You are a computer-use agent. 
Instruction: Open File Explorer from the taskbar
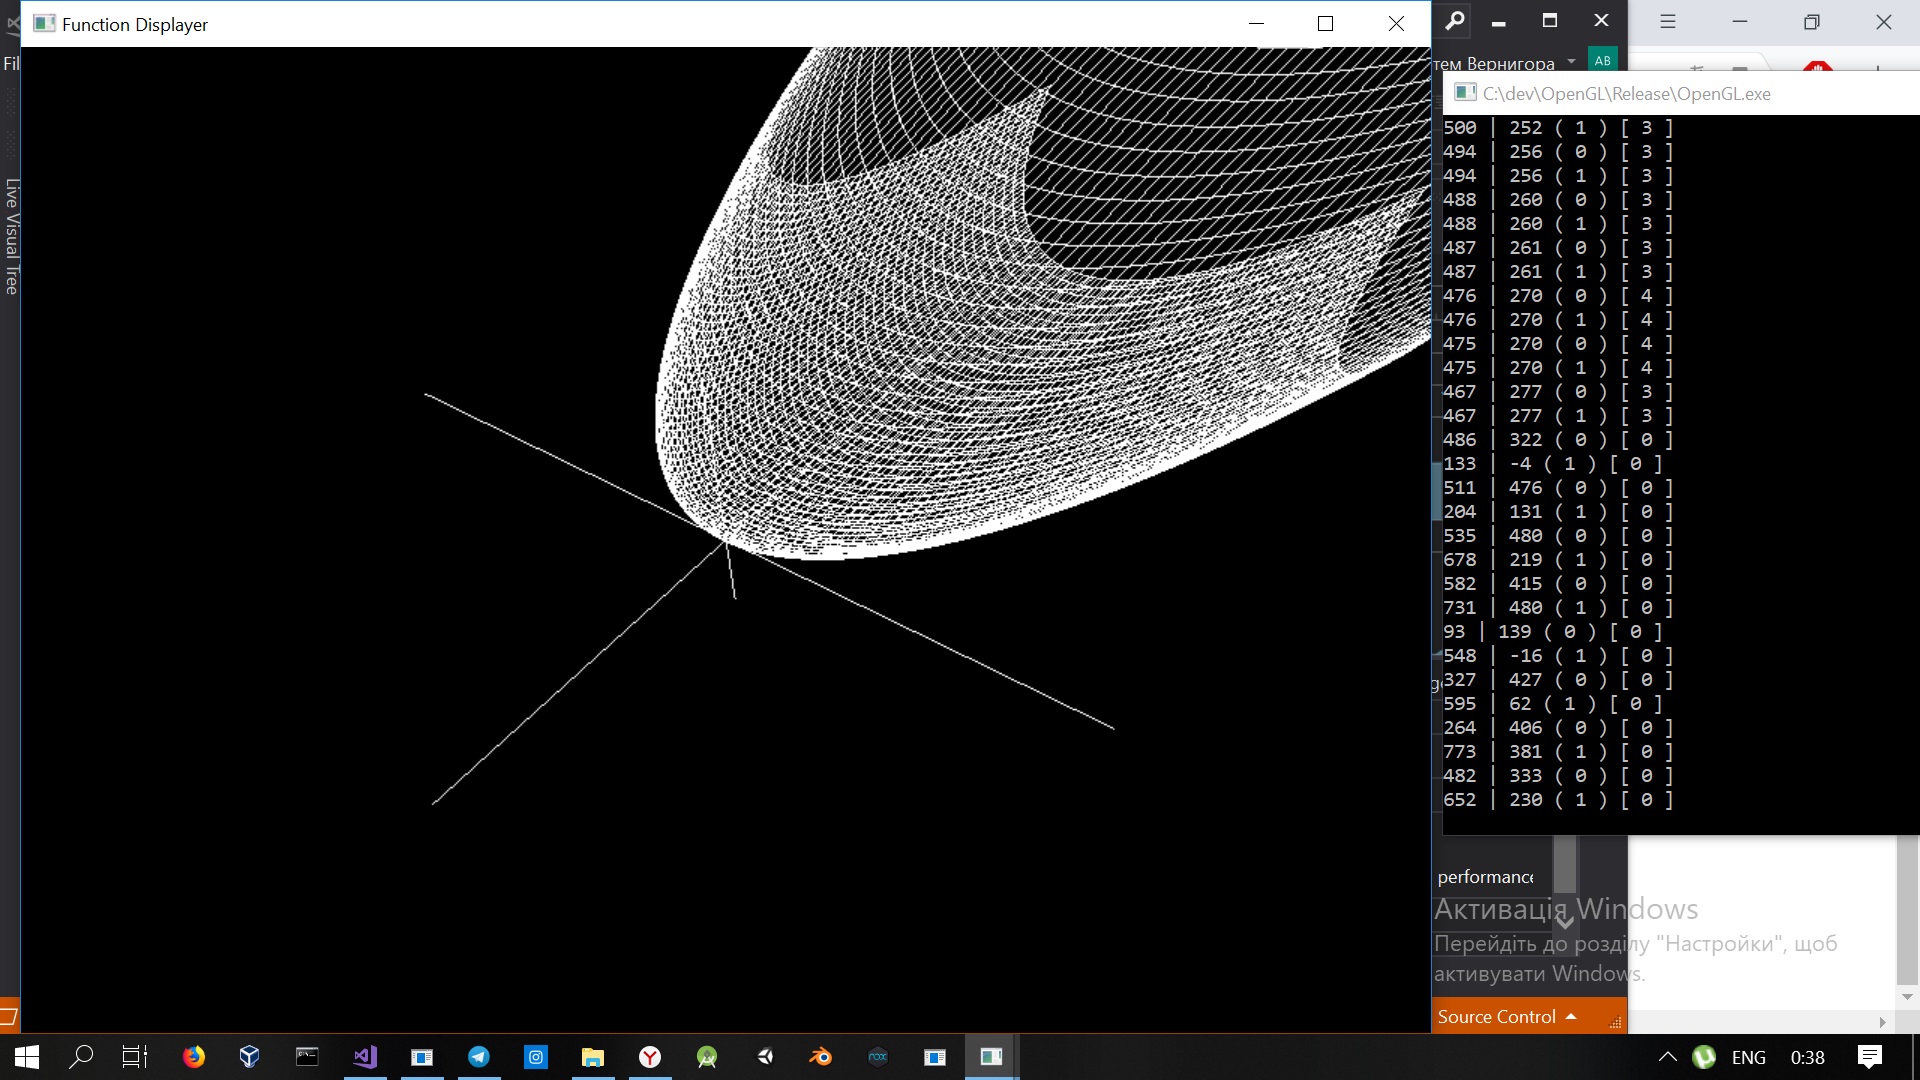[x=593, y=1057]
